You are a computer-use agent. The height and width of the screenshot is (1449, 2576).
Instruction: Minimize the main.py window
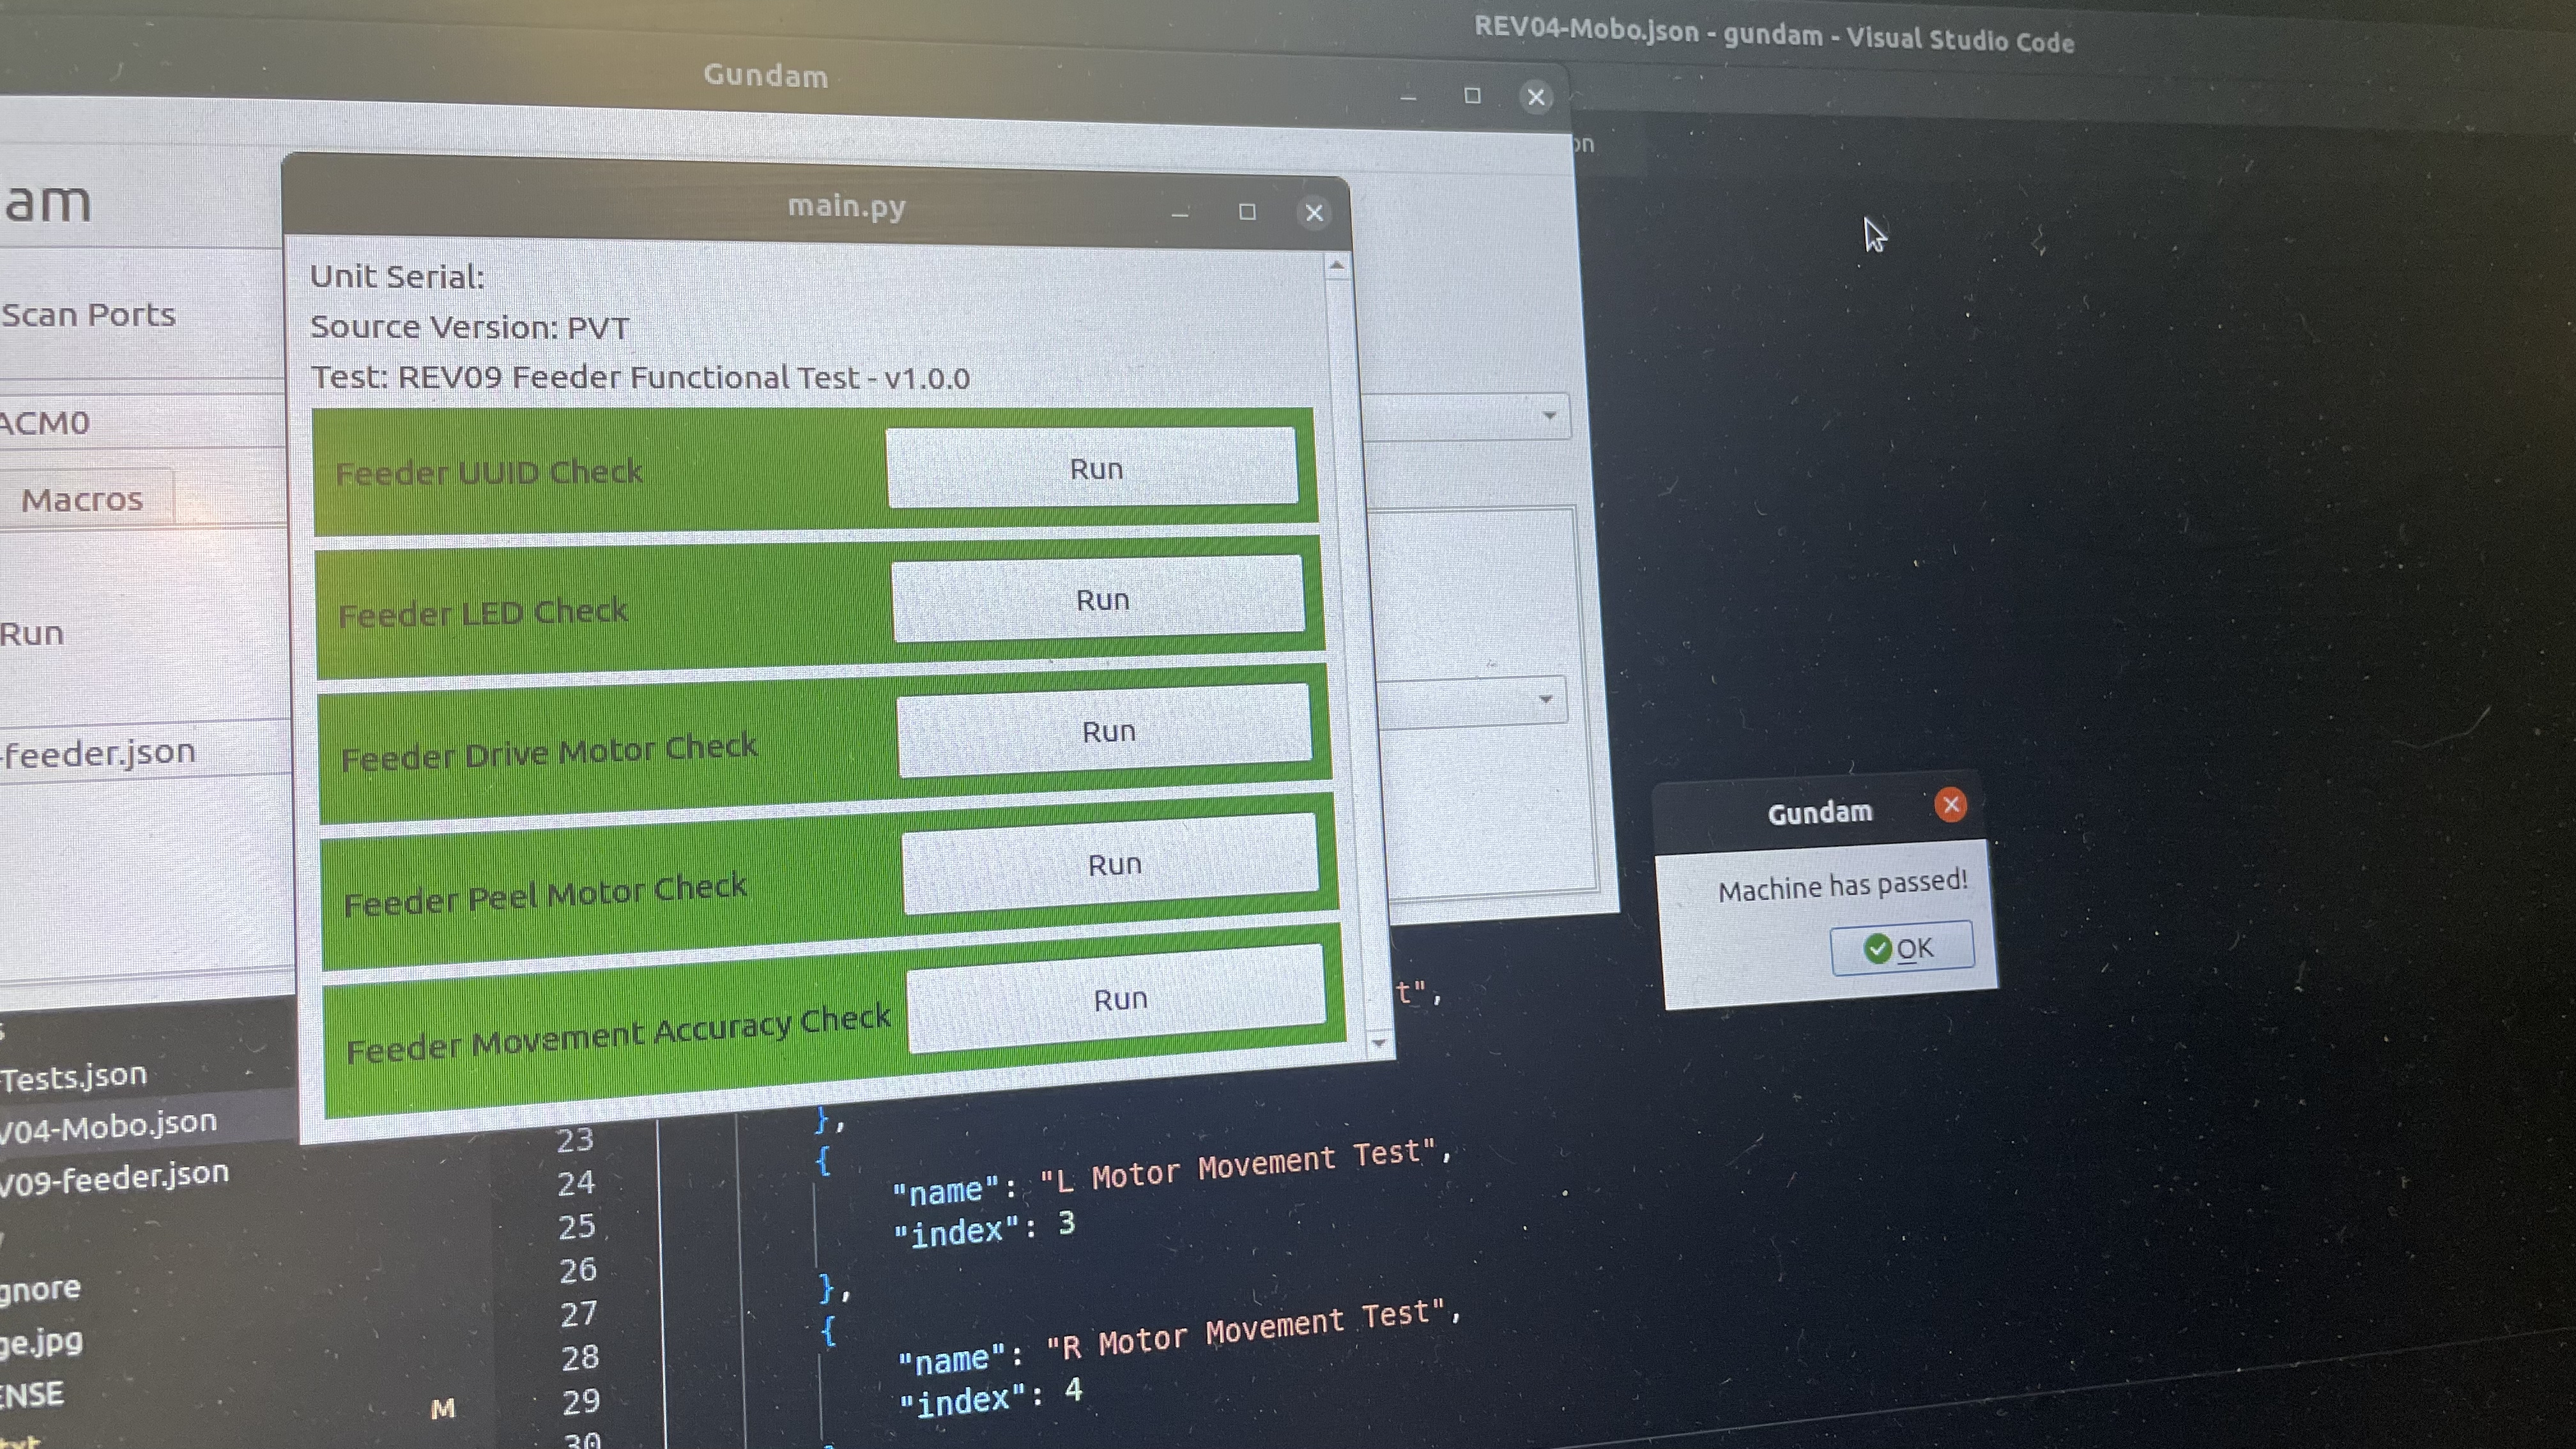[1180, 213]
